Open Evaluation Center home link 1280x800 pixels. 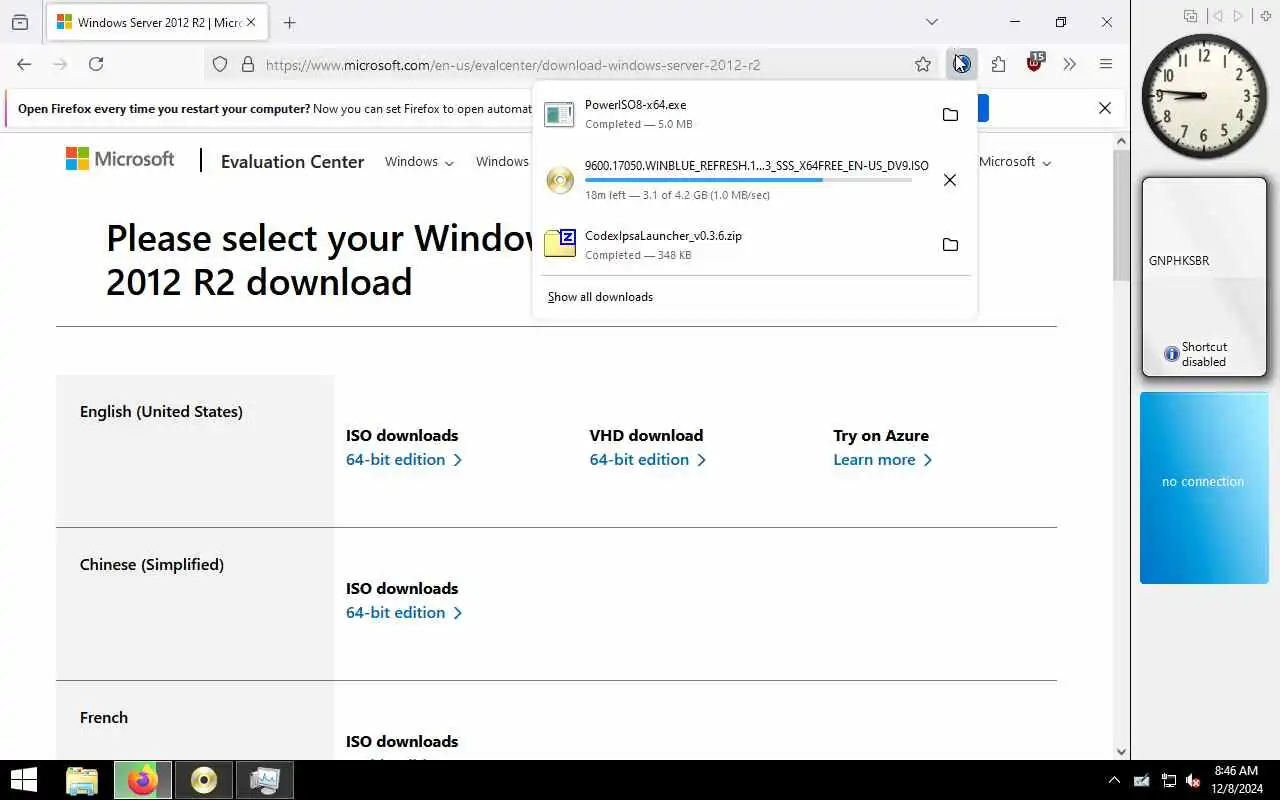[292, 162]
